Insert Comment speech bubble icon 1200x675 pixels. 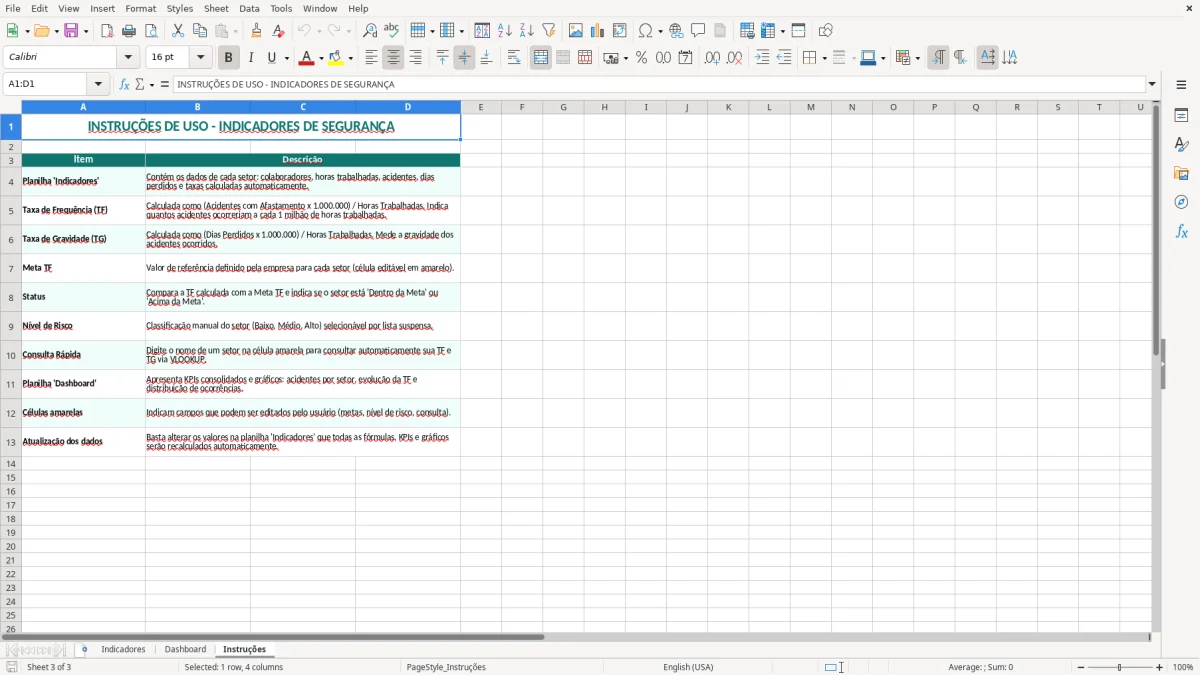[699, 31]
